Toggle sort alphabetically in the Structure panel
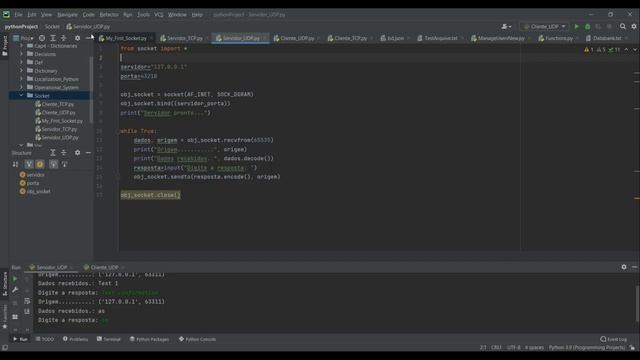The width and height of the screenshot is (640, 360). click(x=16, y=164)
